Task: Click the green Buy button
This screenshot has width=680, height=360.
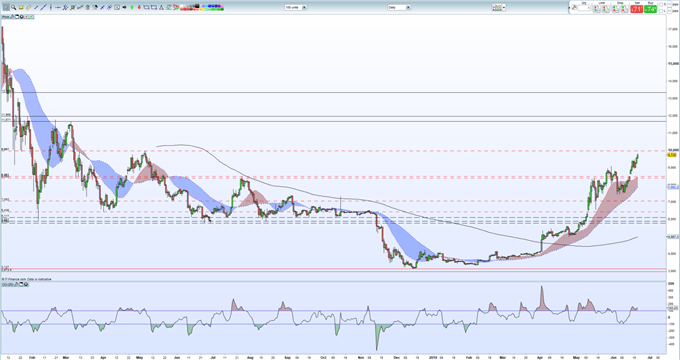Action: coord(650,9)
